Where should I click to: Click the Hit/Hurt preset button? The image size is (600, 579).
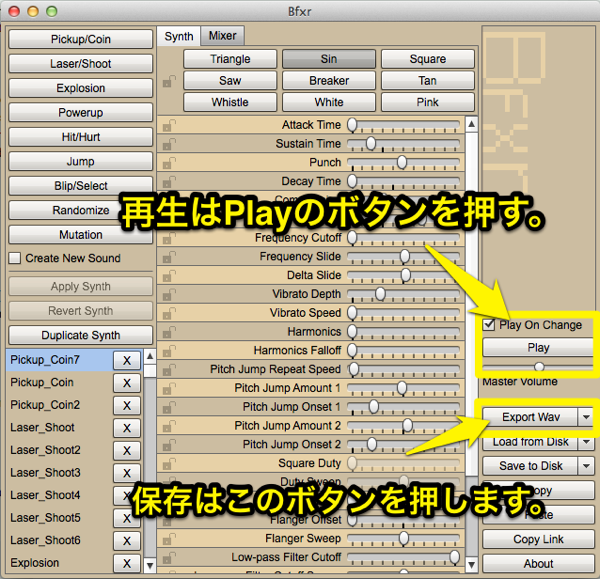pyautogui.click(x=81, y=137)
